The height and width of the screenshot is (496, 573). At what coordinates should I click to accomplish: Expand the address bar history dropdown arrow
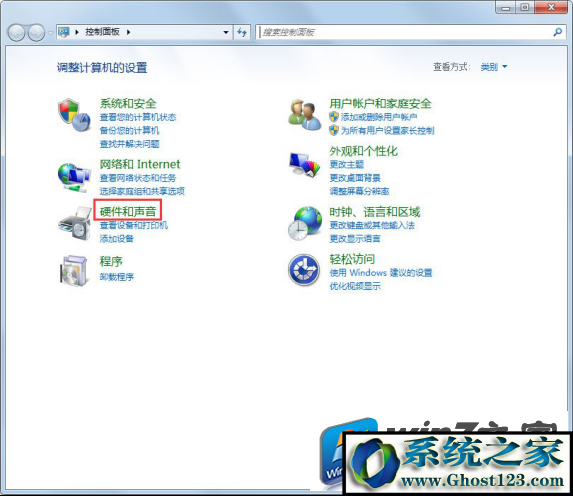click(x=226, y=32)
